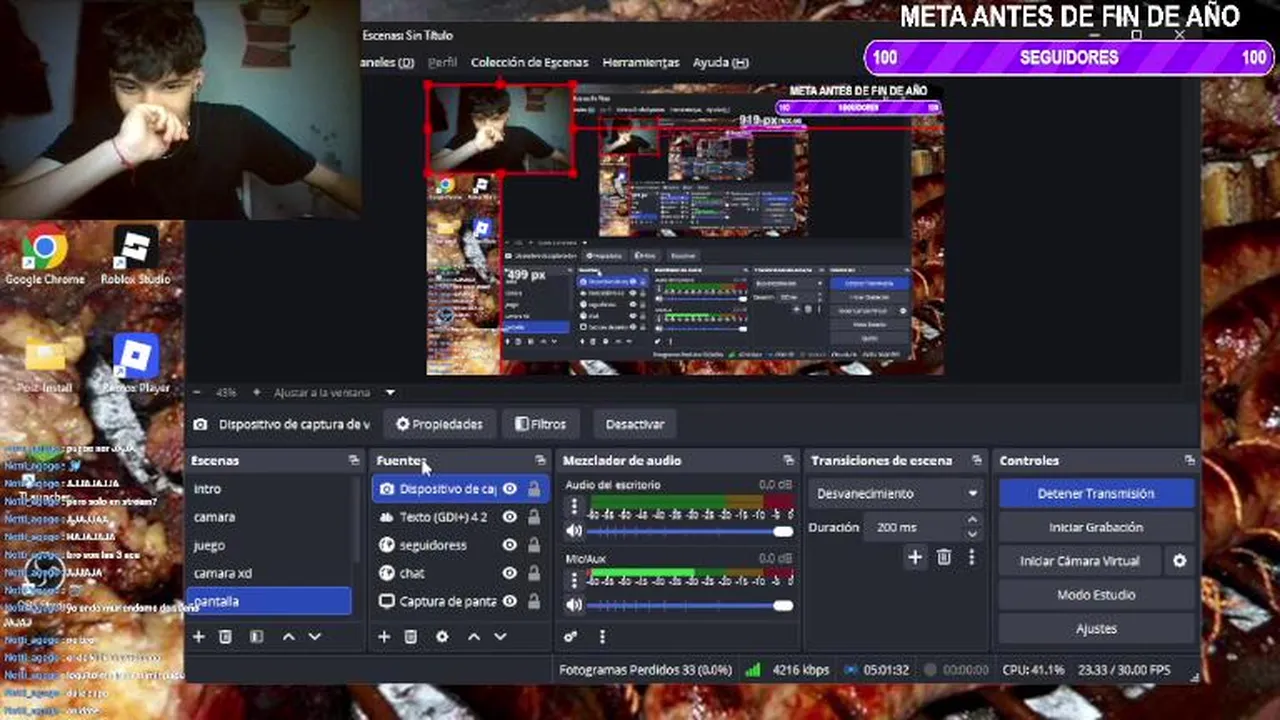Enable Modo Estudio

tap(1095, 595)
